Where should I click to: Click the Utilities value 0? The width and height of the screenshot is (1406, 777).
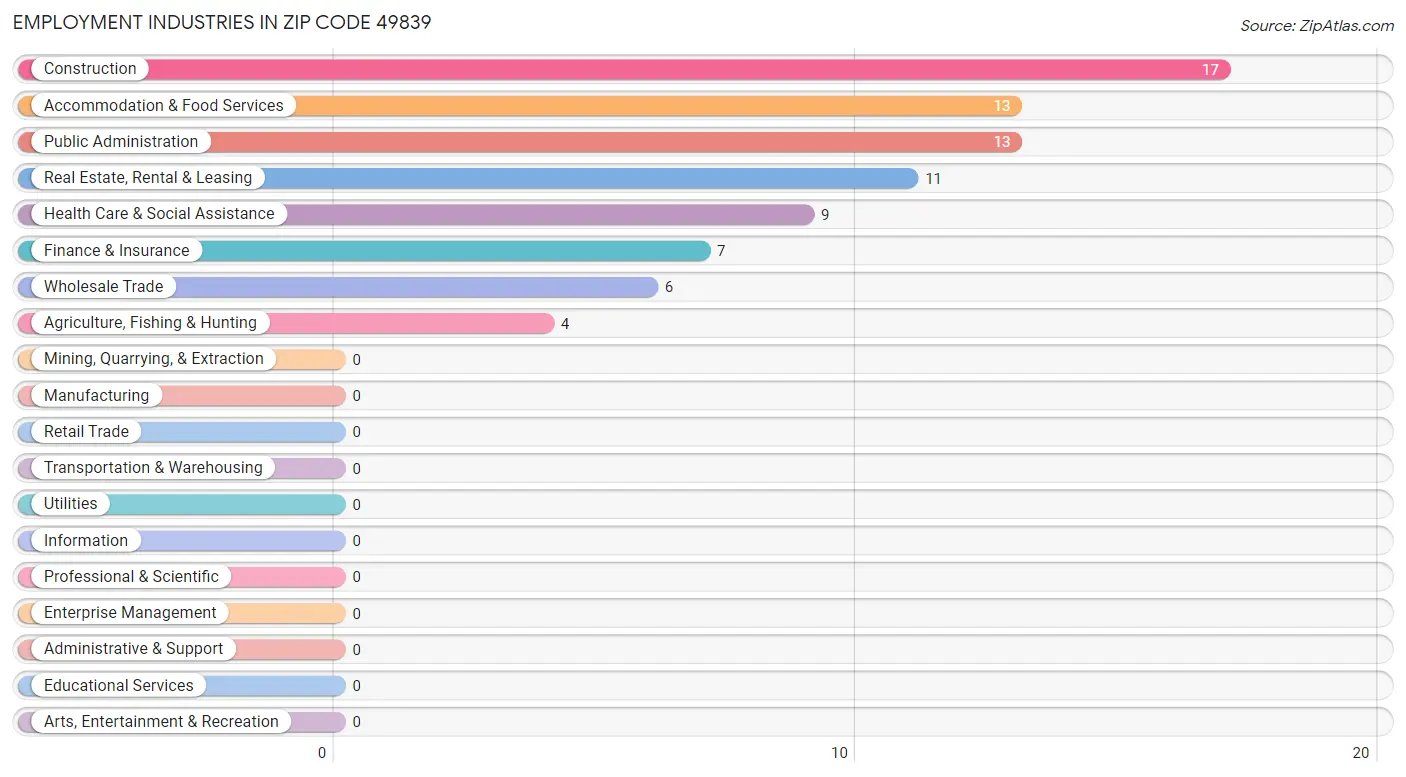click(357, 505)
